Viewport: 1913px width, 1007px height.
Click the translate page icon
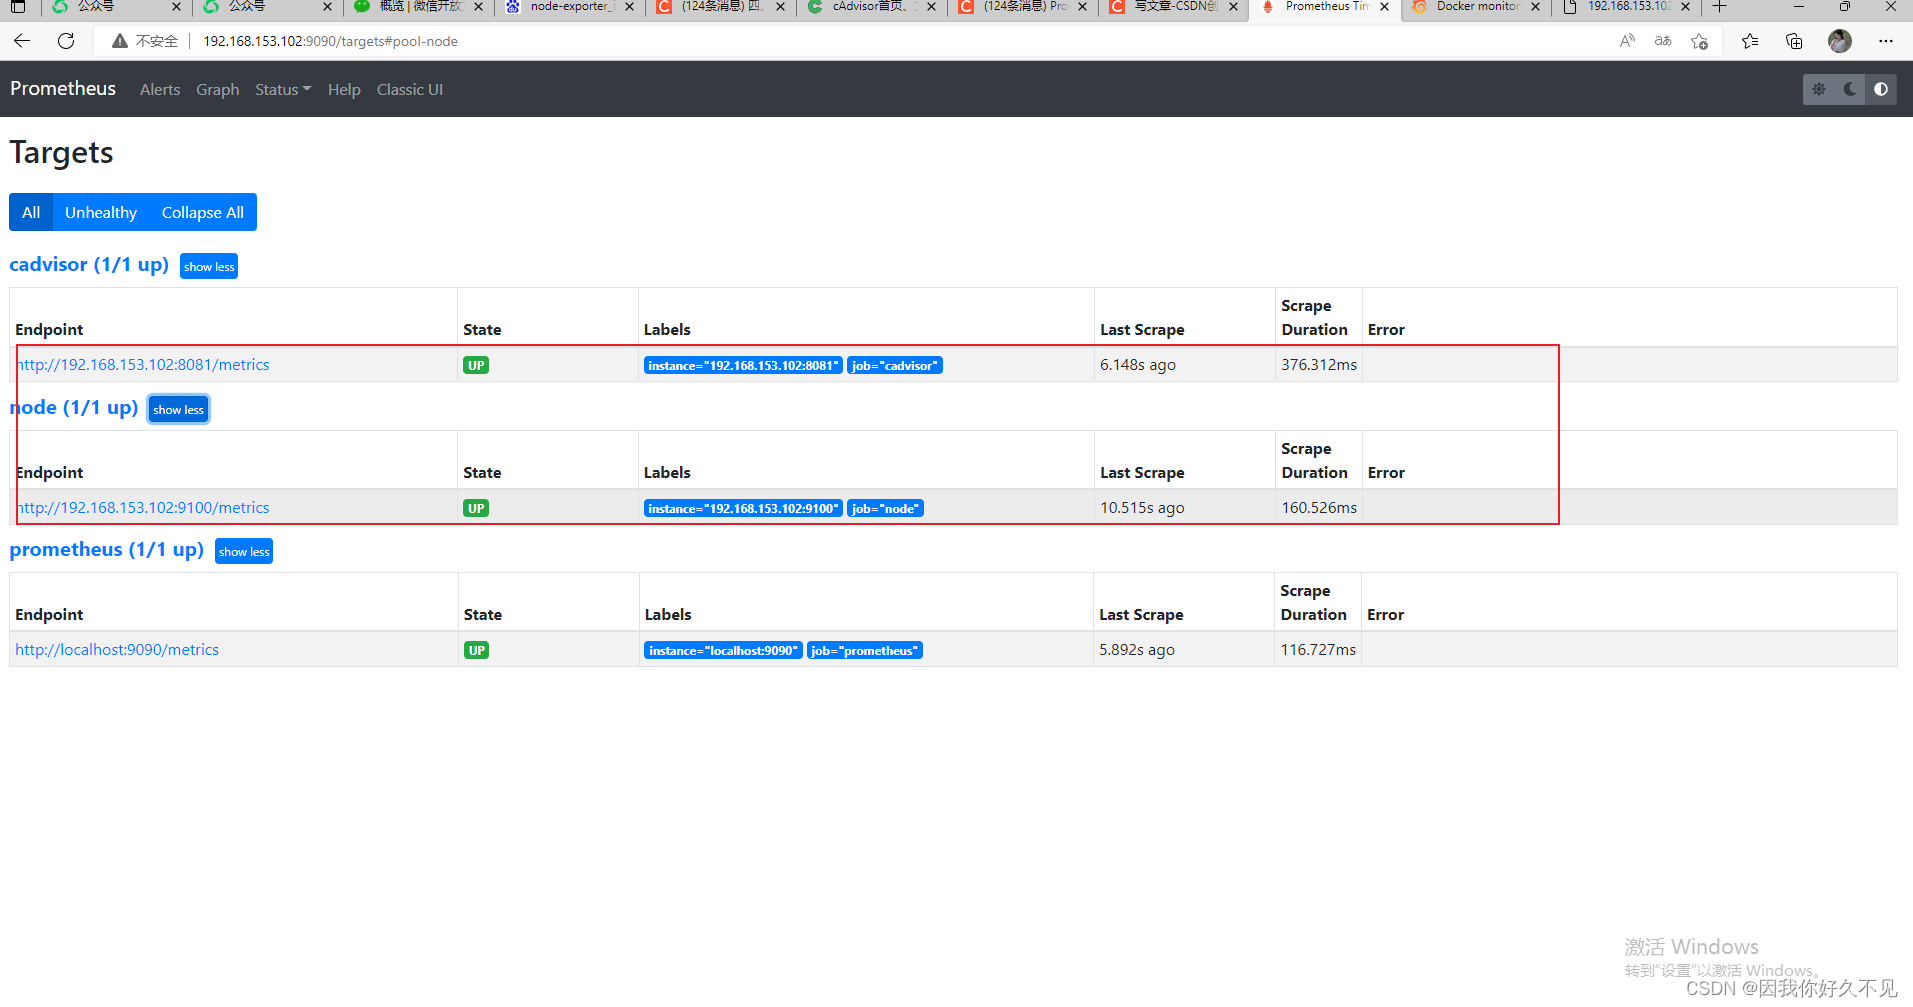(x=1663, y=41)
